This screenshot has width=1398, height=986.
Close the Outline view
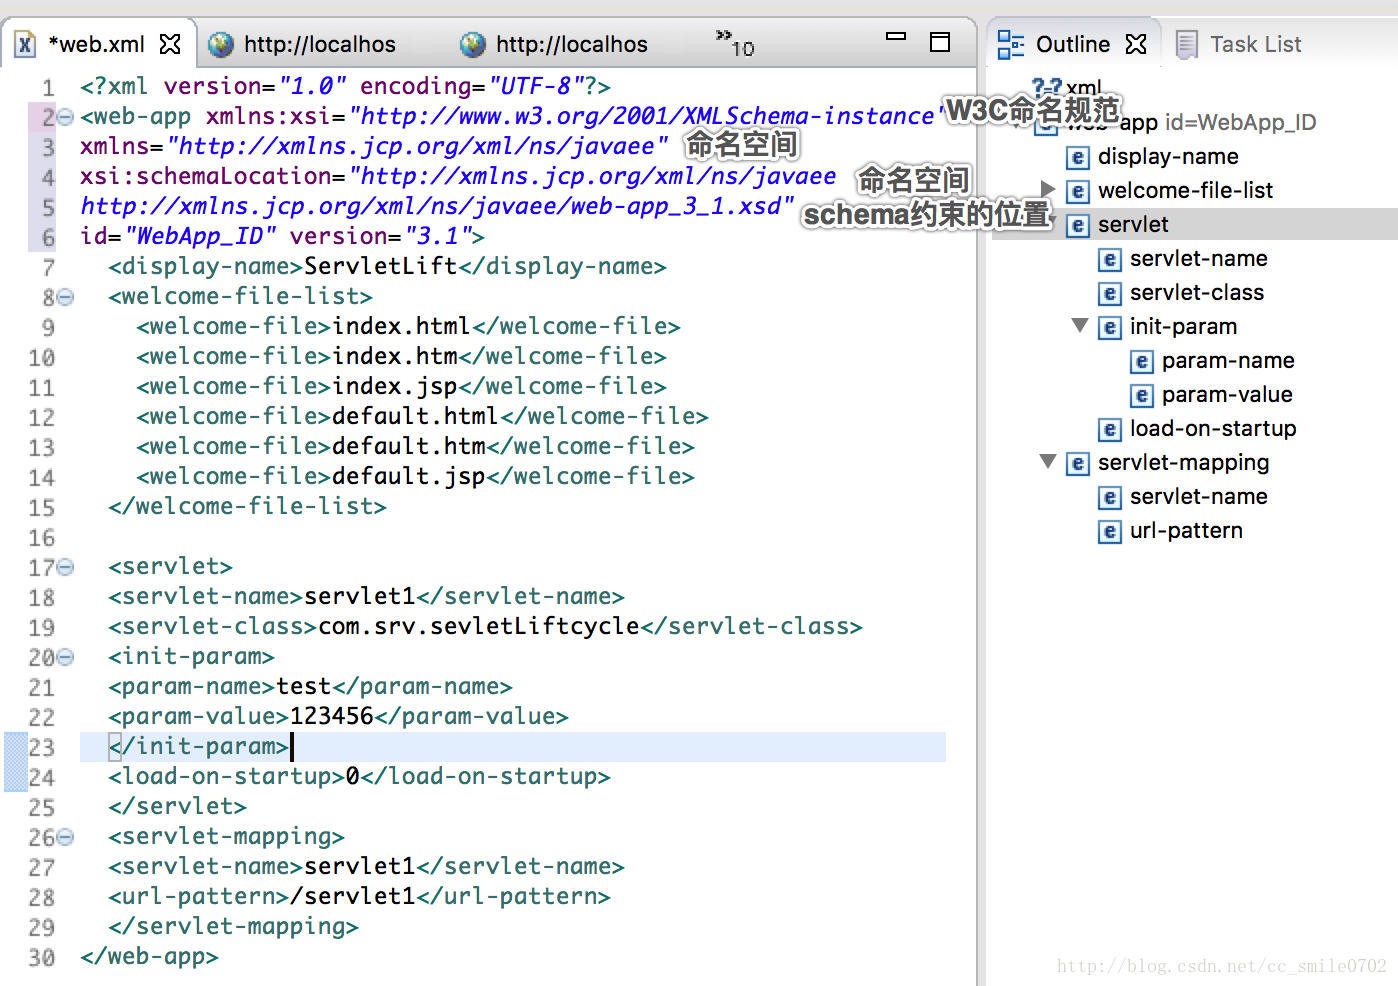tap(1136, 44)
